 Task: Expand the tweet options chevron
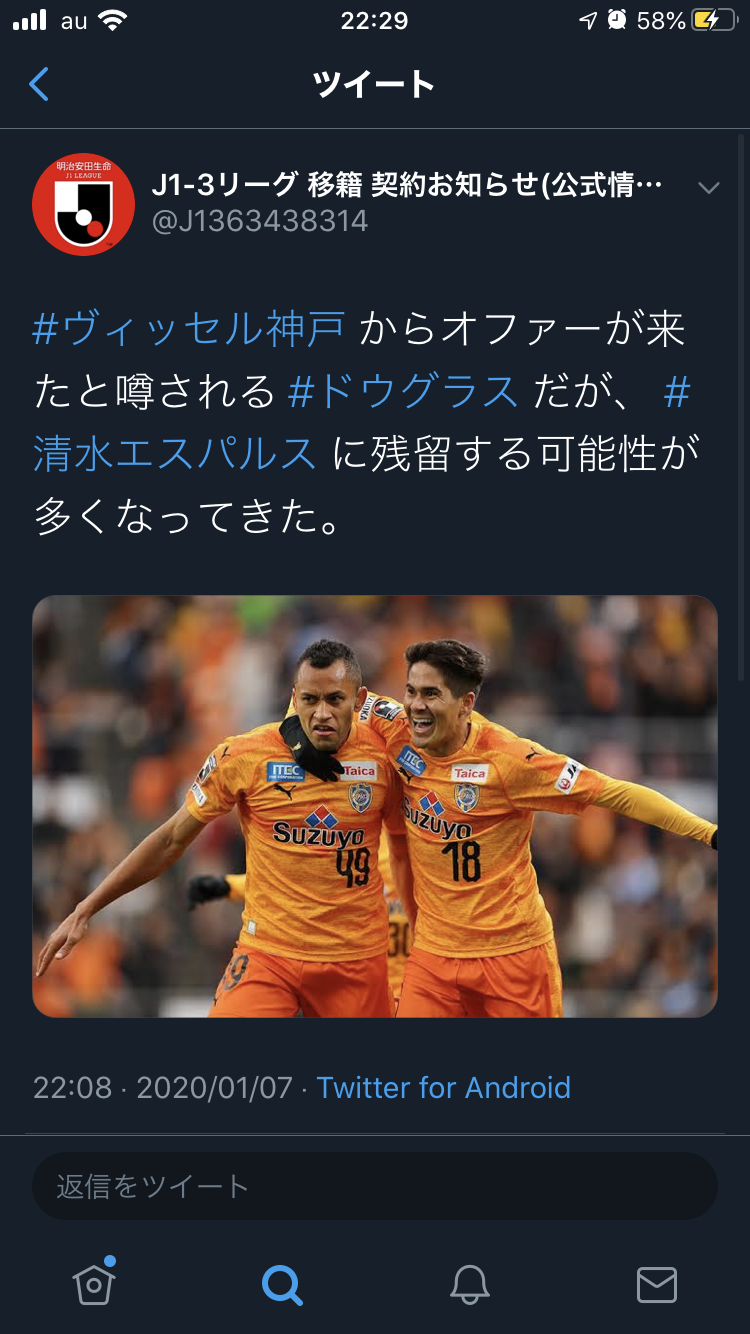[x=708, y=188]
